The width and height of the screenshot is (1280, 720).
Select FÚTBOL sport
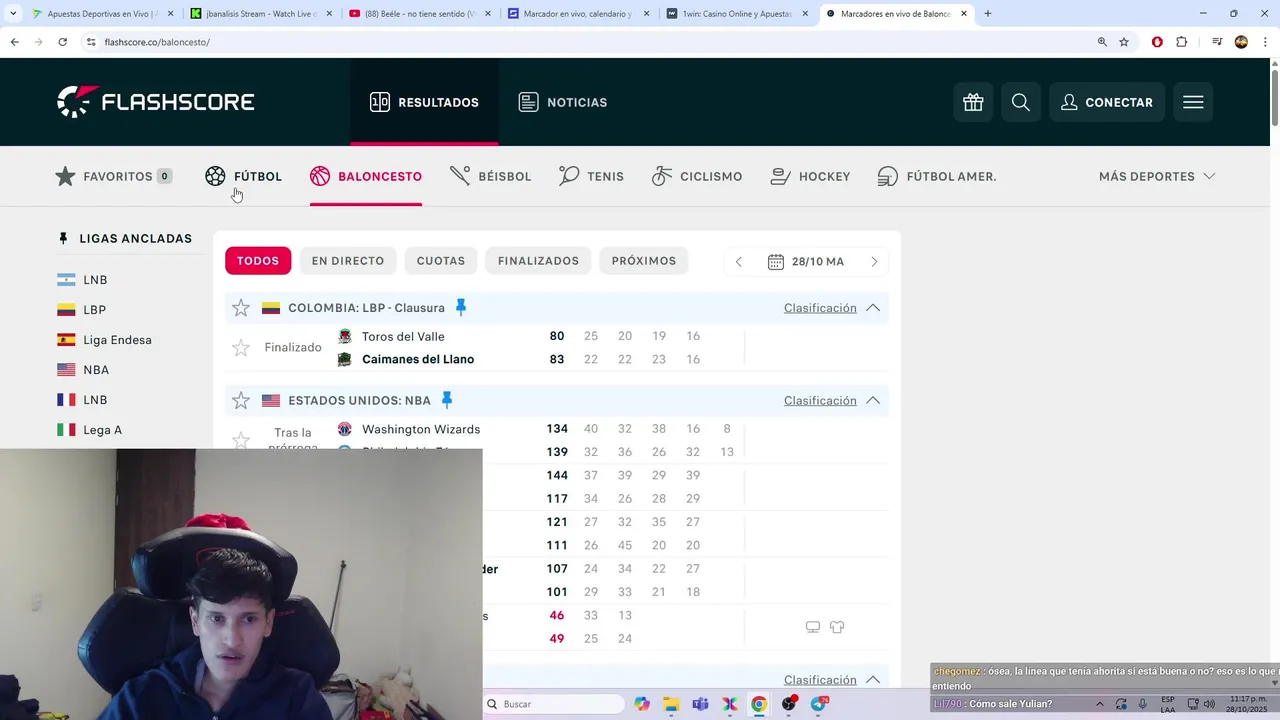tap(243, 176)
